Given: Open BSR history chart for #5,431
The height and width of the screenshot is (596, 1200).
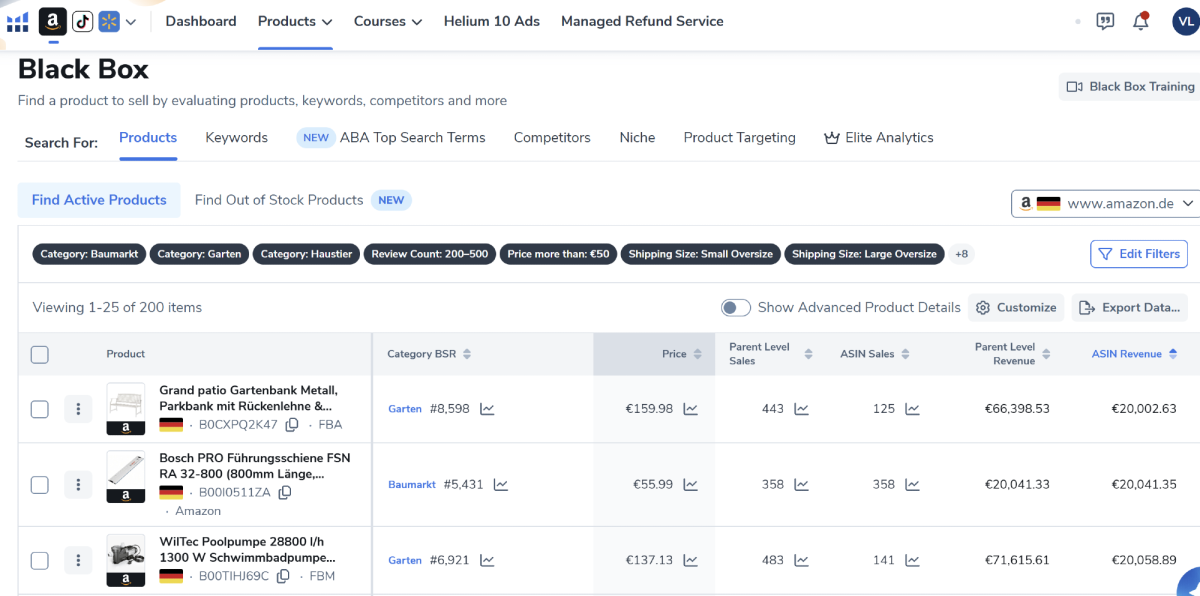Looking at the screenshot, I should [x=501, y=485].
